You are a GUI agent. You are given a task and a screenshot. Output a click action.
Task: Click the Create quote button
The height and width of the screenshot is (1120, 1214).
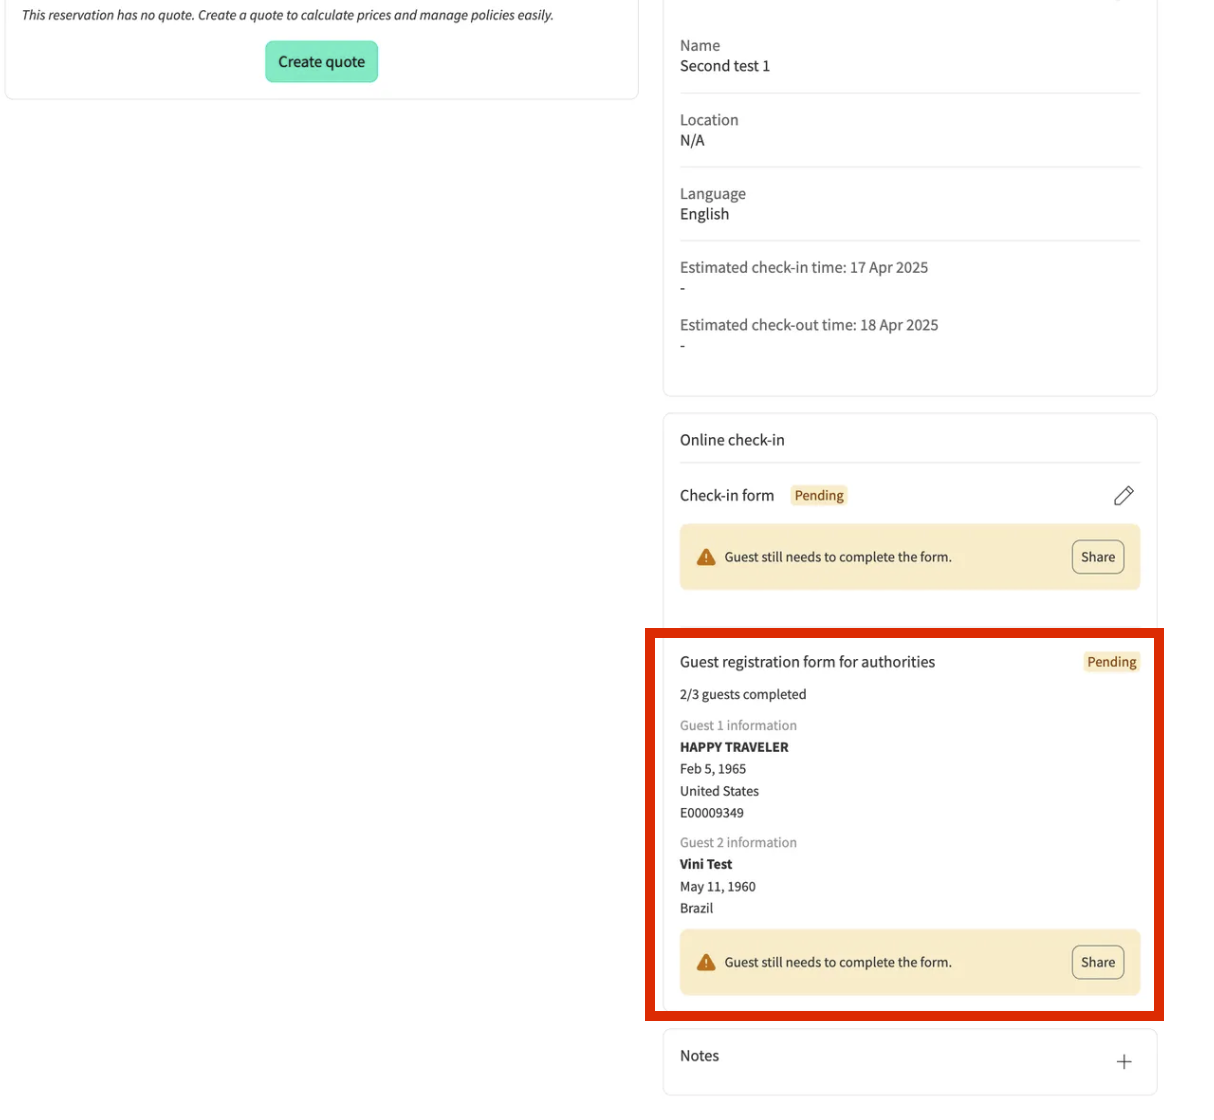(321, 62)
